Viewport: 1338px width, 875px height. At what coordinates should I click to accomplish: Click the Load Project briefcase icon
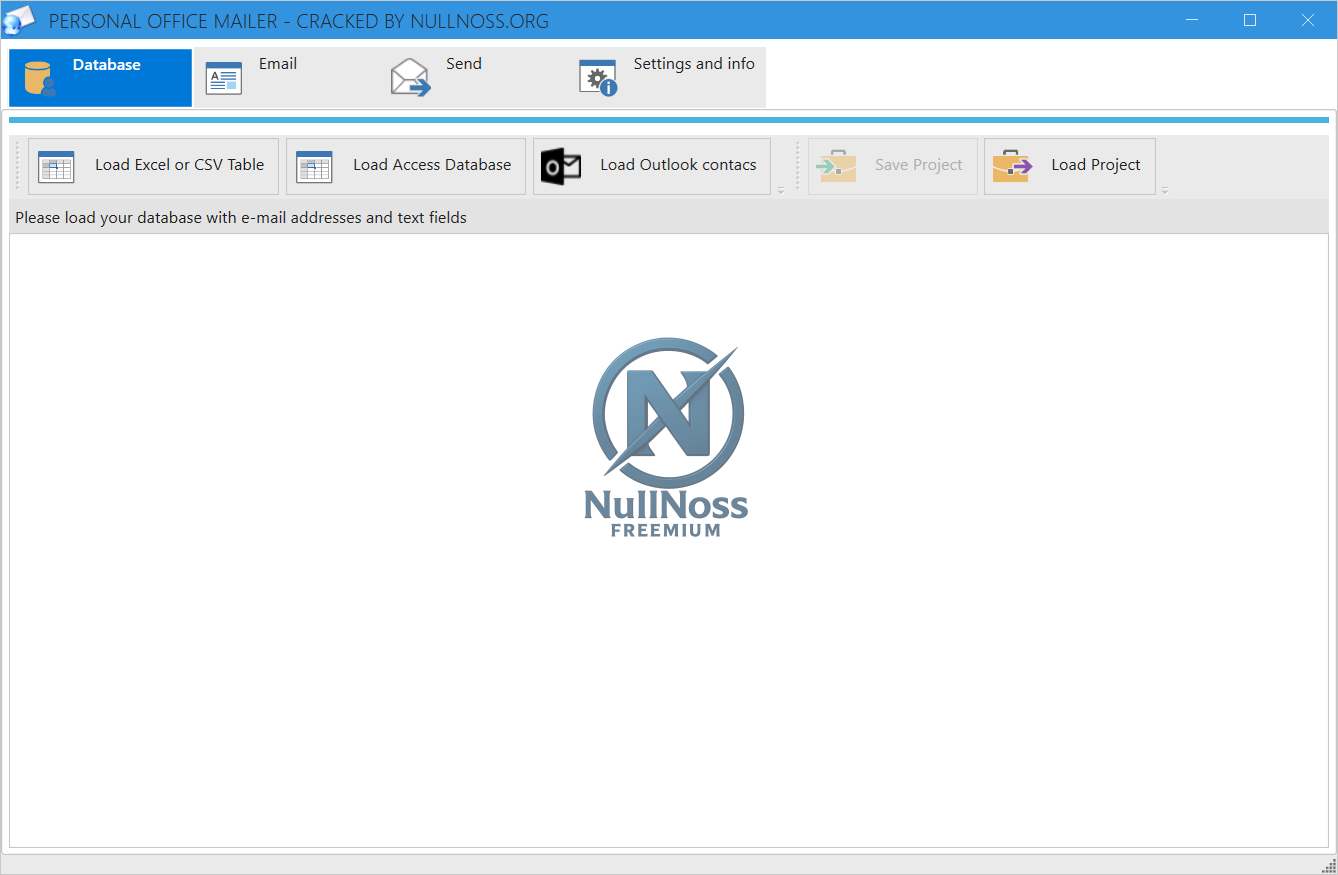[x=1011, y=166]
